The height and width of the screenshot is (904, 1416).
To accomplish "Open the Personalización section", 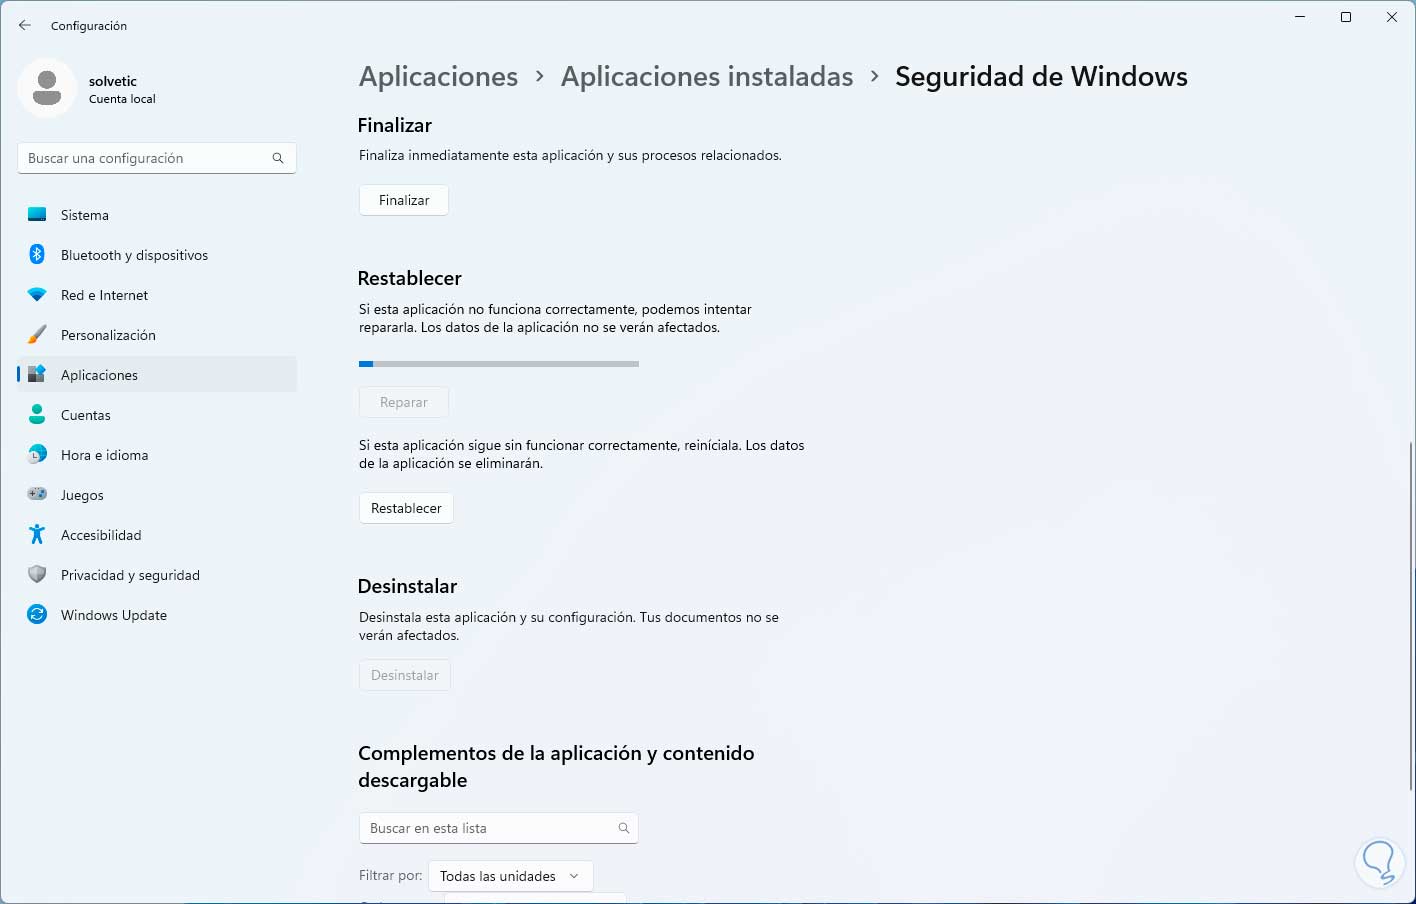I will [x=157, y=335].
